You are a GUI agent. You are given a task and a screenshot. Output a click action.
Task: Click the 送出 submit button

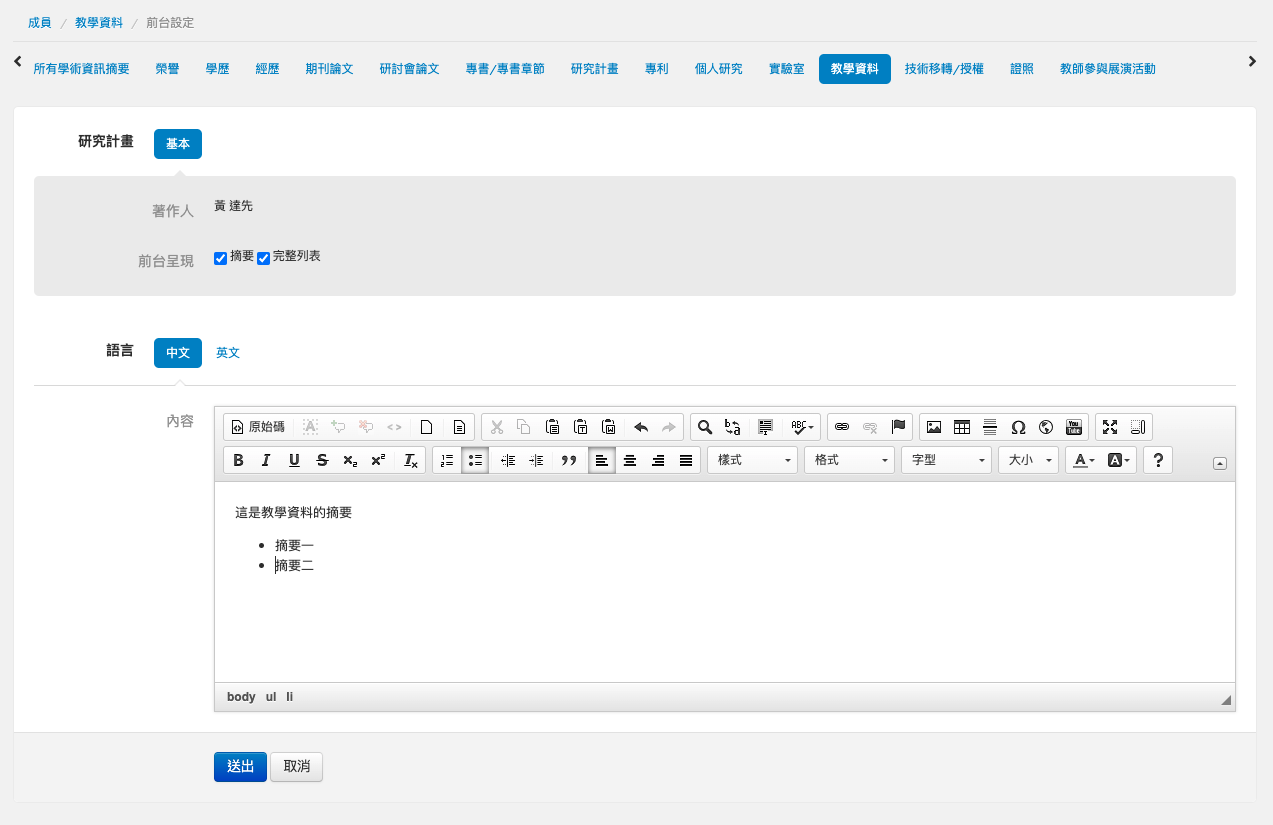[240, 767]
